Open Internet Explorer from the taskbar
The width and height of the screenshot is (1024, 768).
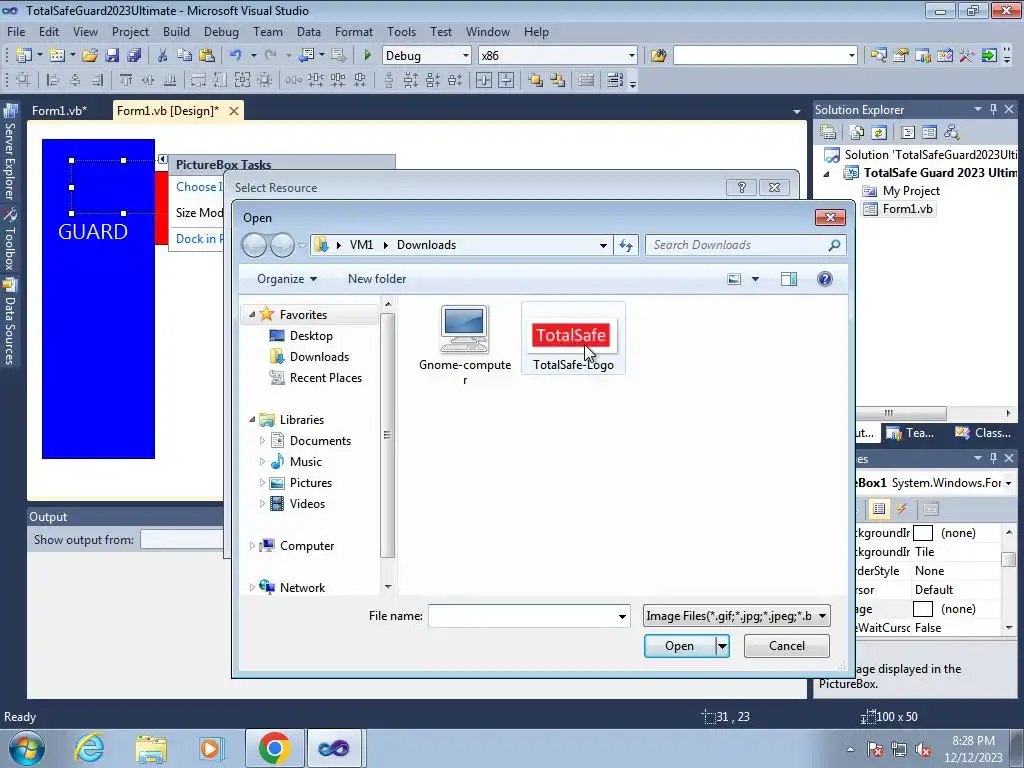(x=89, y=748)
